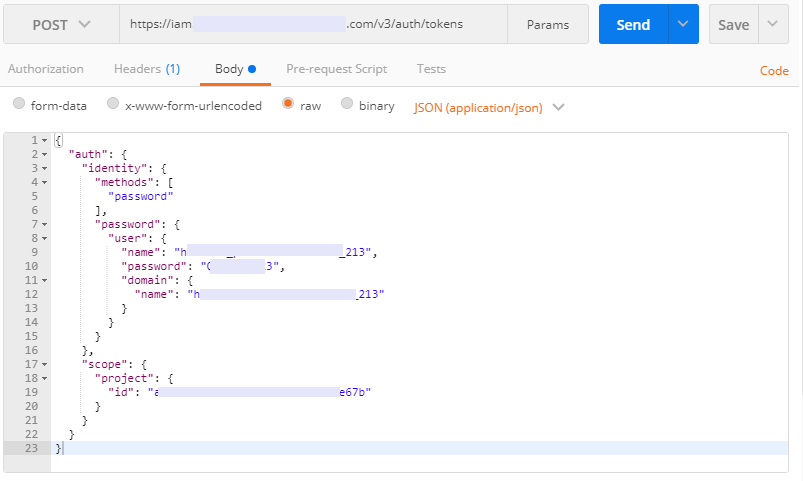Image resolution: width=803 pixels, height=481 pixels.
Task: Collapse the "auth" block on line 2
Action: (x=45, y=154)
